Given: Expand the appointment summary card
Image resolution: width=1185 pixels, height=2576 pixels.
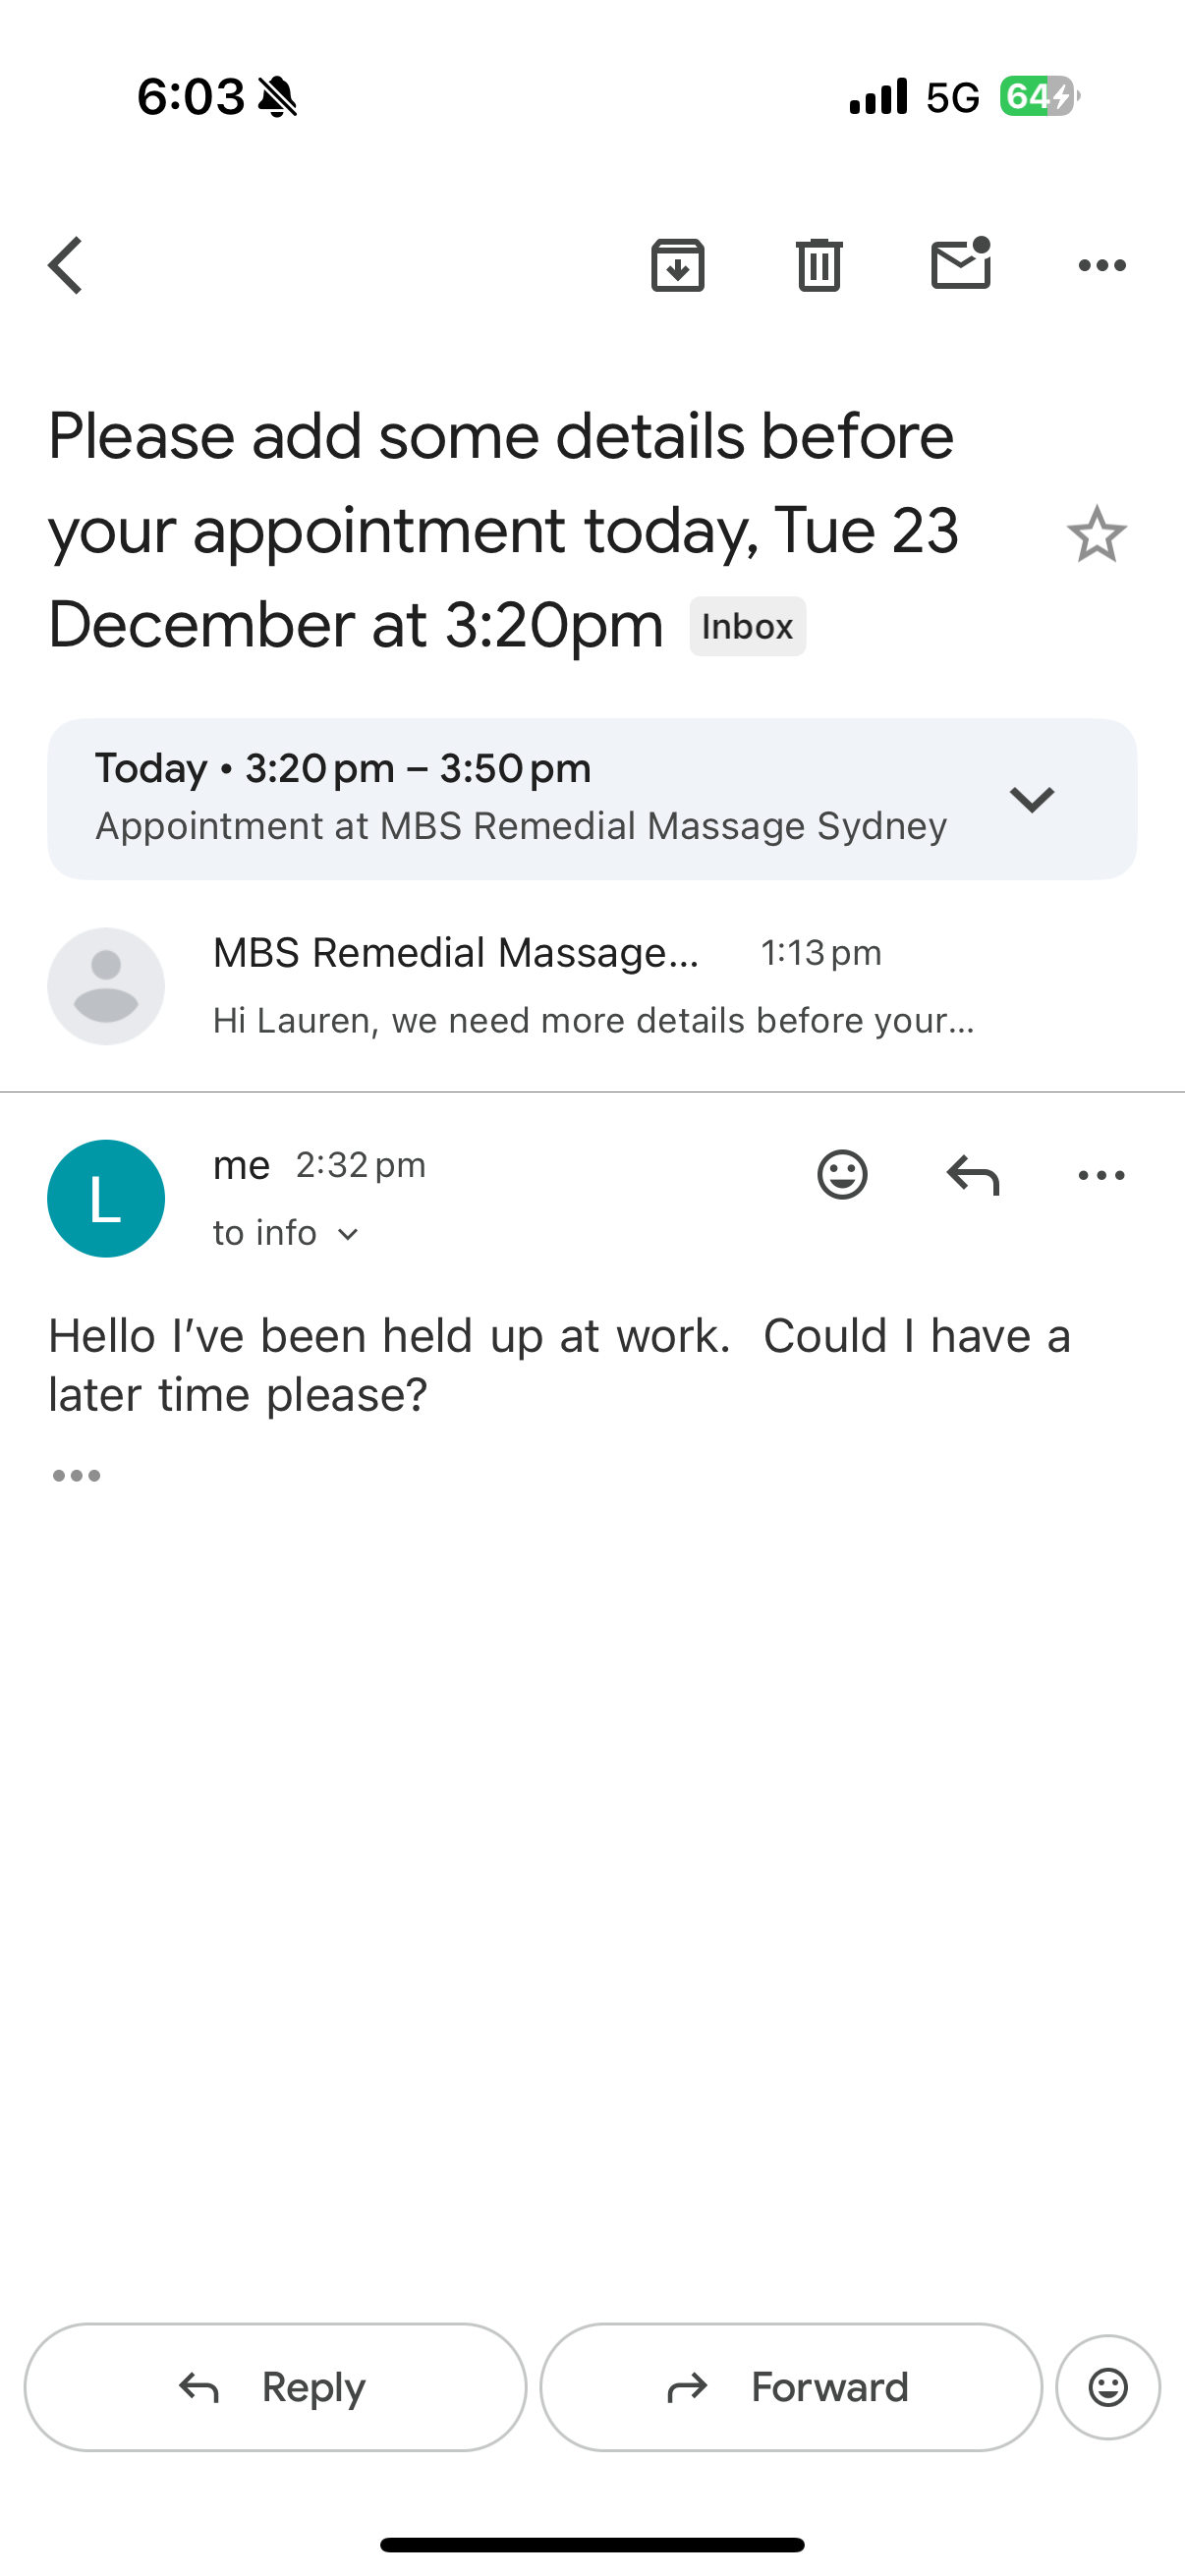Looking at the screenshot, I should tap(1031, 799).
